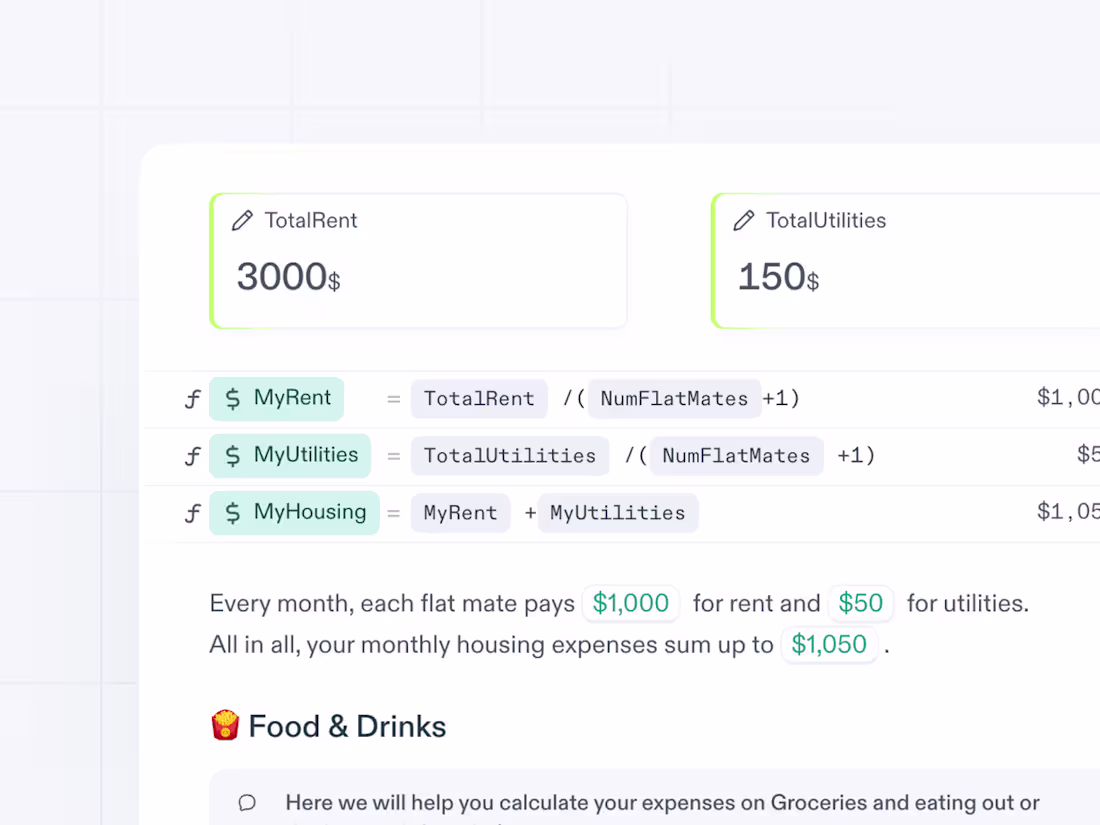
Task: Click the speech bubble comment icon
Action: [x=247, y=803]
